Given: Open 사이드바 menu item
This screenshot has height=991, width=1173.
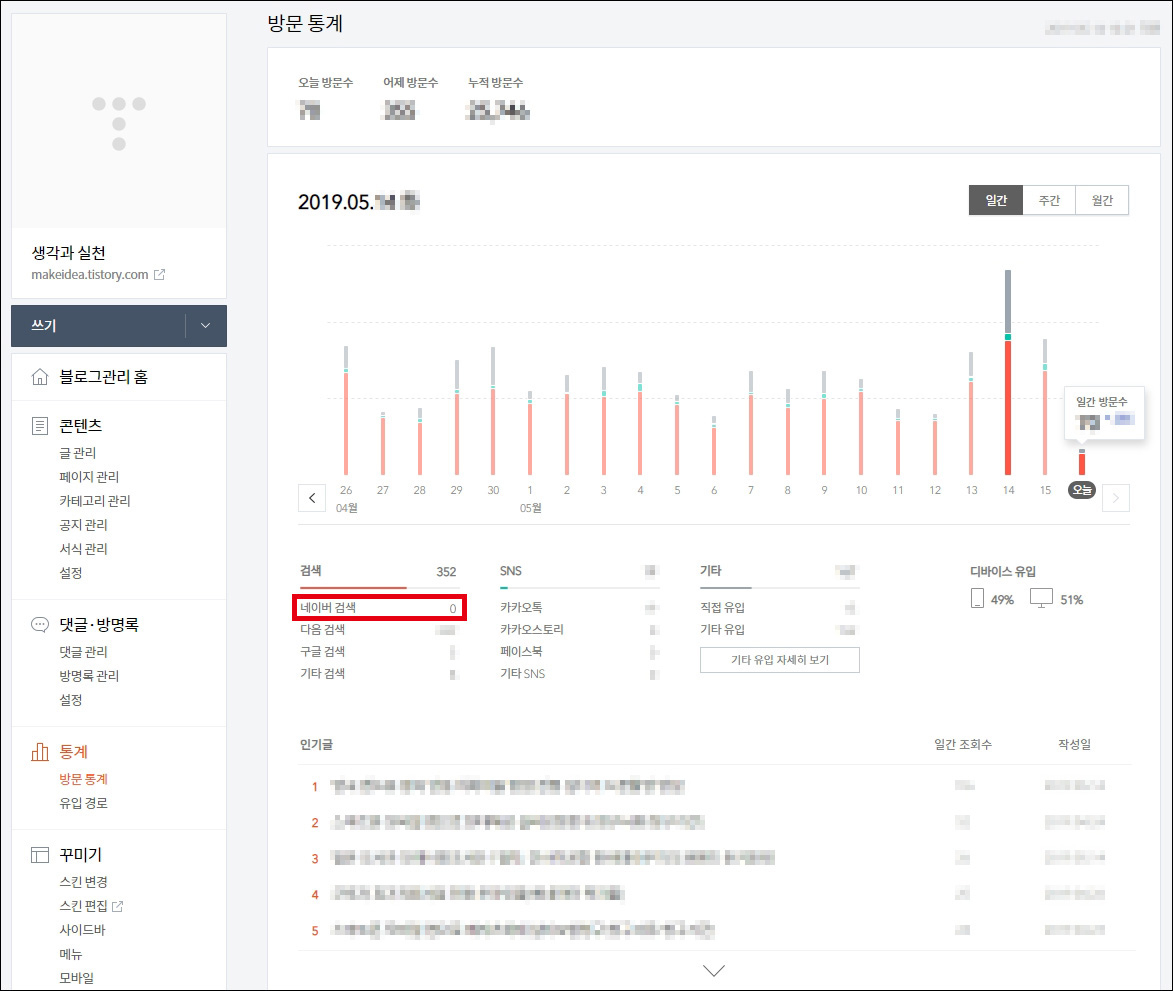Looking at the screenshot, I should tap(82, 930).
